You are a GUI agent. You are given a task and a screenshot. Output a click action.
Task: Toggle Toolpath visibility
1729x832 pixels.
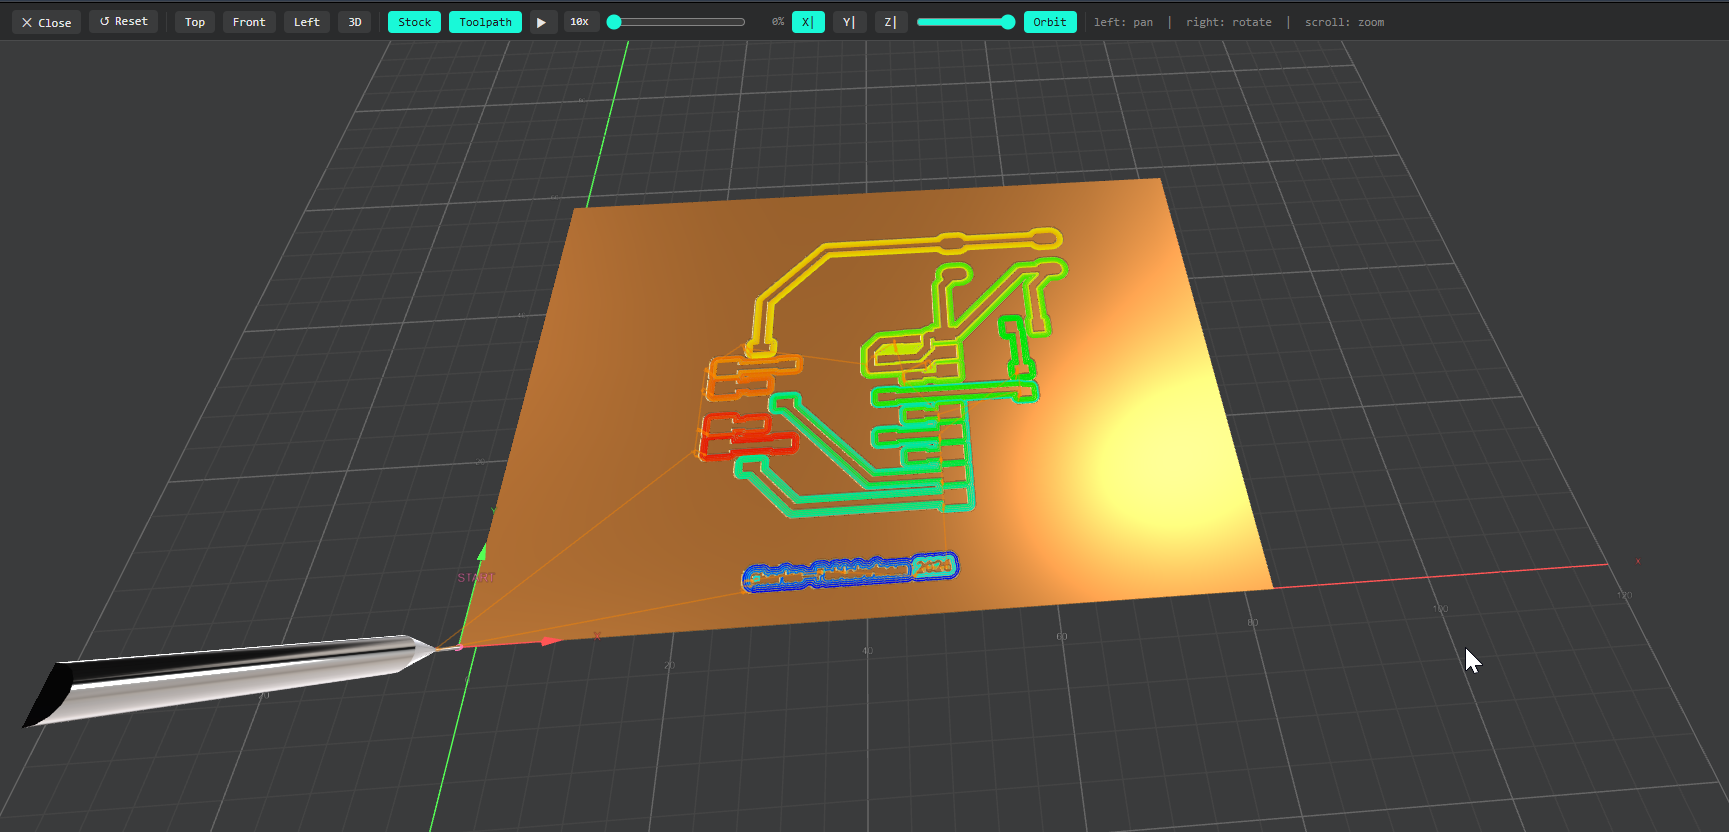(x=485, y=22)
